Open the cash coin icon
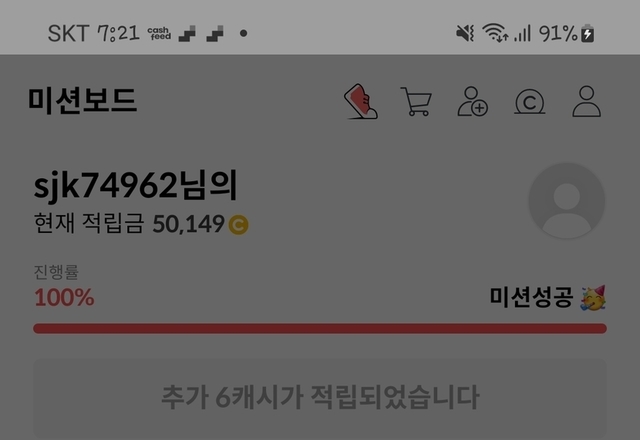 coord(529,102)
